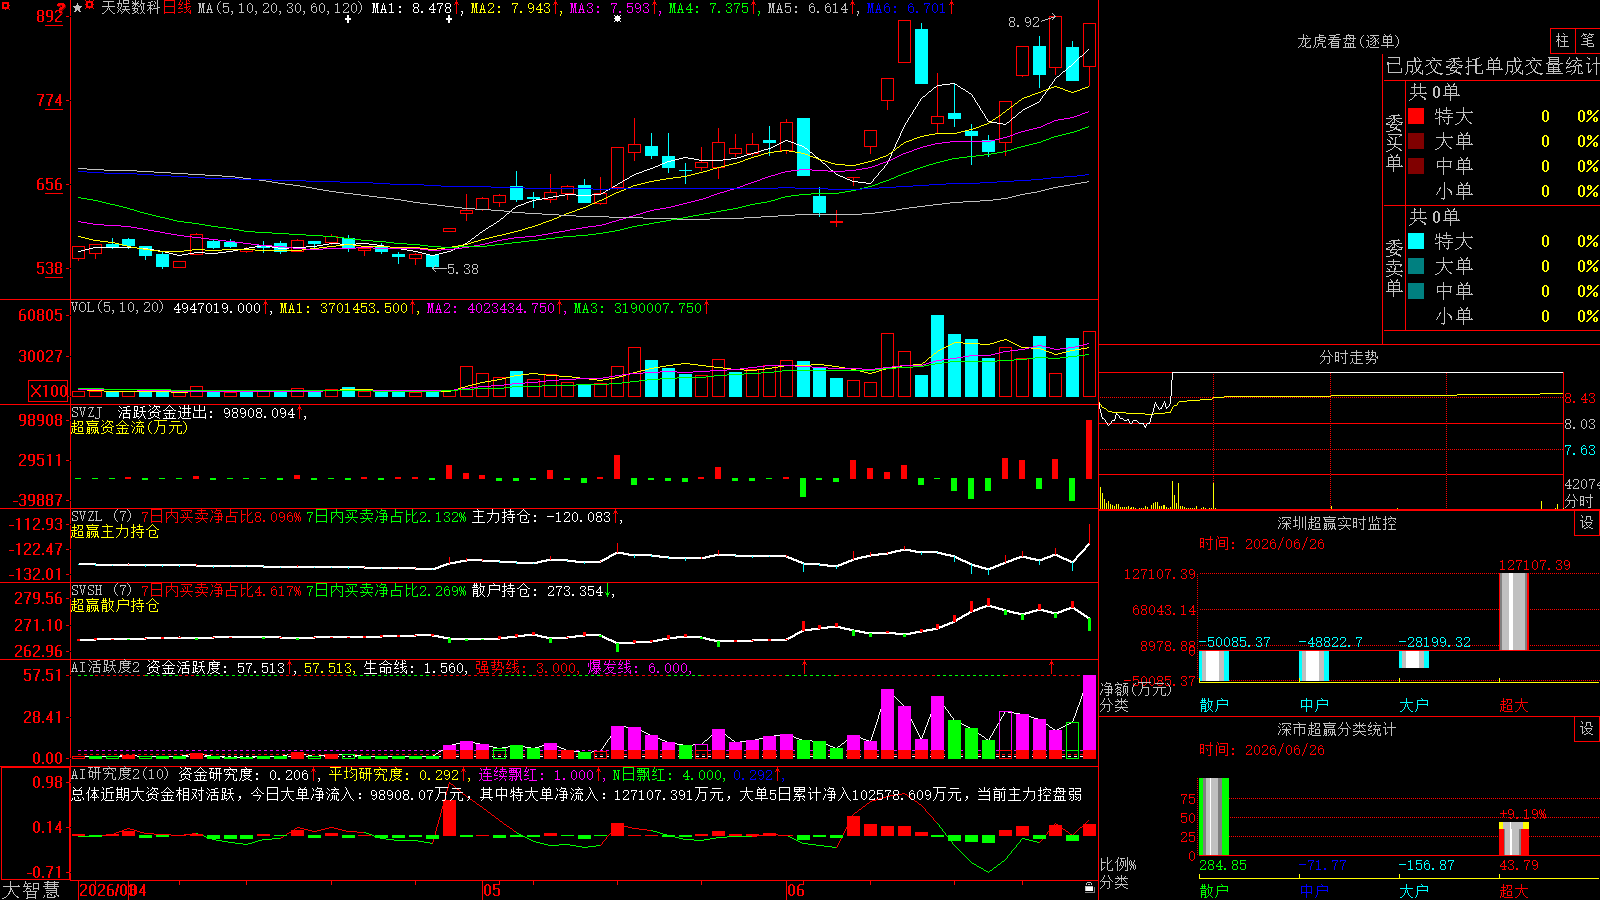The width and height of the screenshot is (1600, 900).
Task: Click the 深圳超赢实时监控 panel title
Action: pos(1336,523)
